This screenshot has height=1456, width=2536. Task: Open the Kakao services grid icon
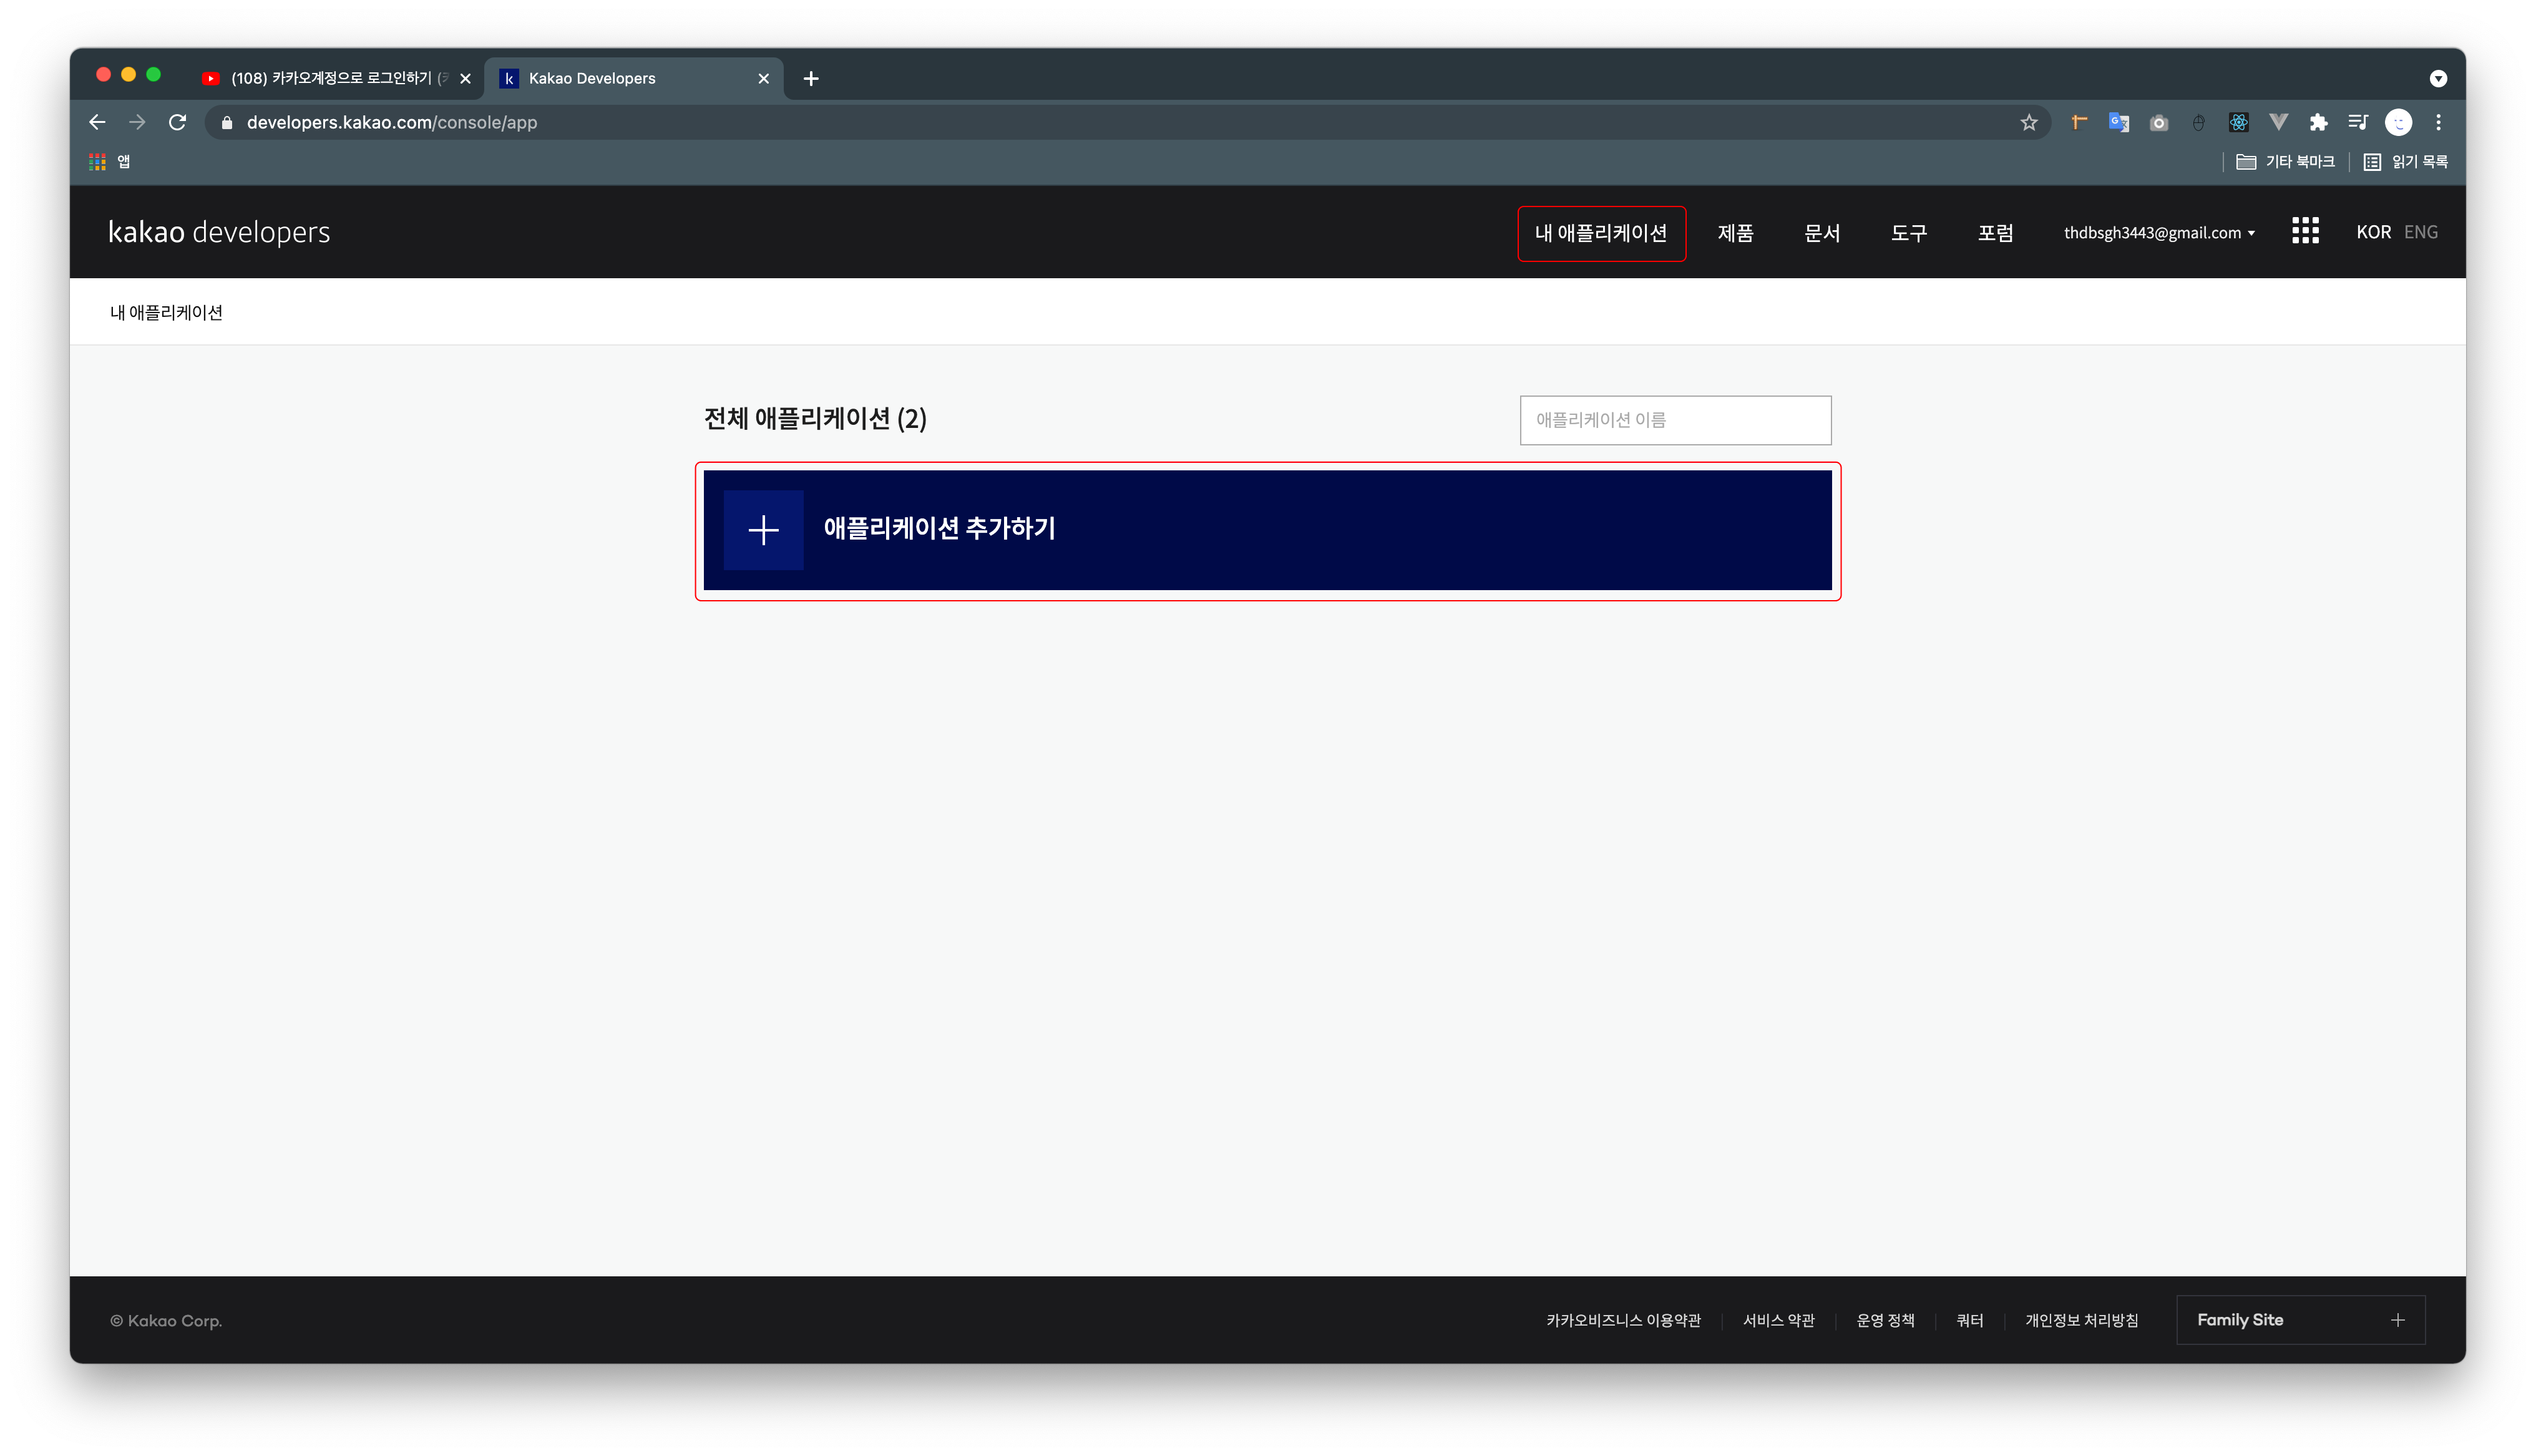pyautogui.click(x=2304, y=232)
